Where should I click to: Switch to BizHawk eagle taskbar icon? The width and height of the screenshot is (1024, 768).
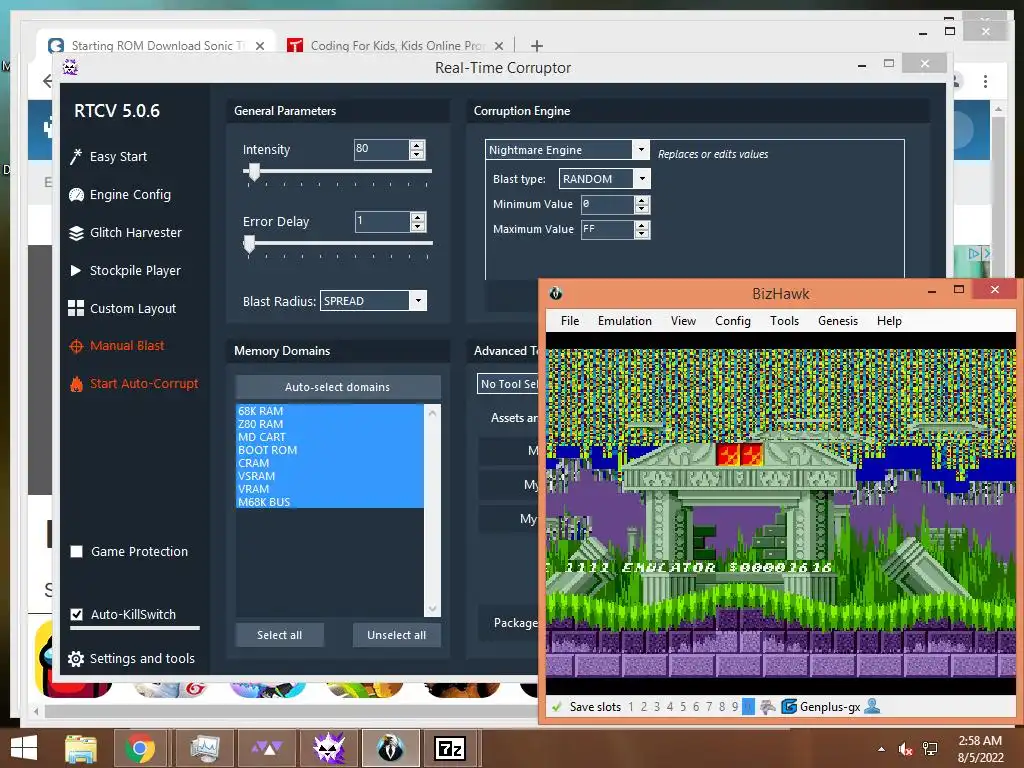(x=391, y=748)
